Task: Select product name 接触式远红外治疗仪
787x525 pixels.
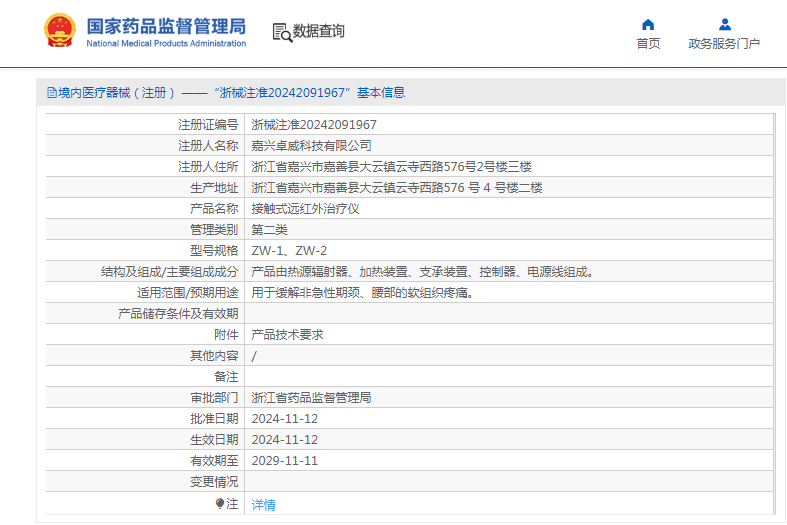Action: (x=305, y=209)
